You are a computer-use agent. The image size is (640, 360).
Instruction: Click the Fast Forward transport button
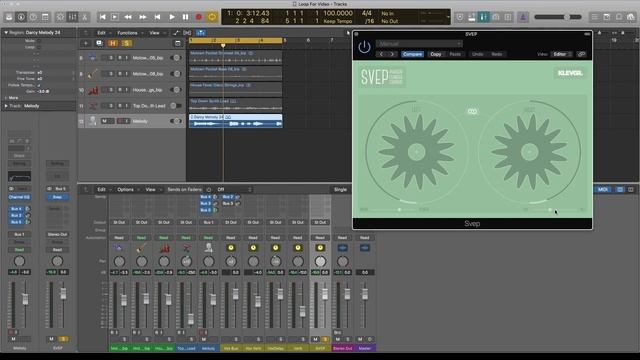[x=142, y=17]
